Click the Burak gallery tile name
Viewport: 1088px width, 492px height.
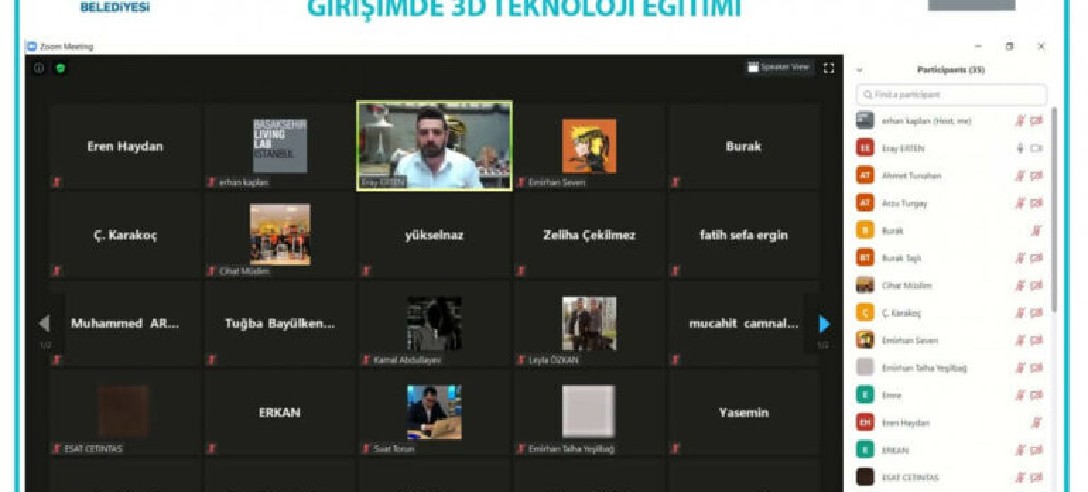[x=743, y=146]
